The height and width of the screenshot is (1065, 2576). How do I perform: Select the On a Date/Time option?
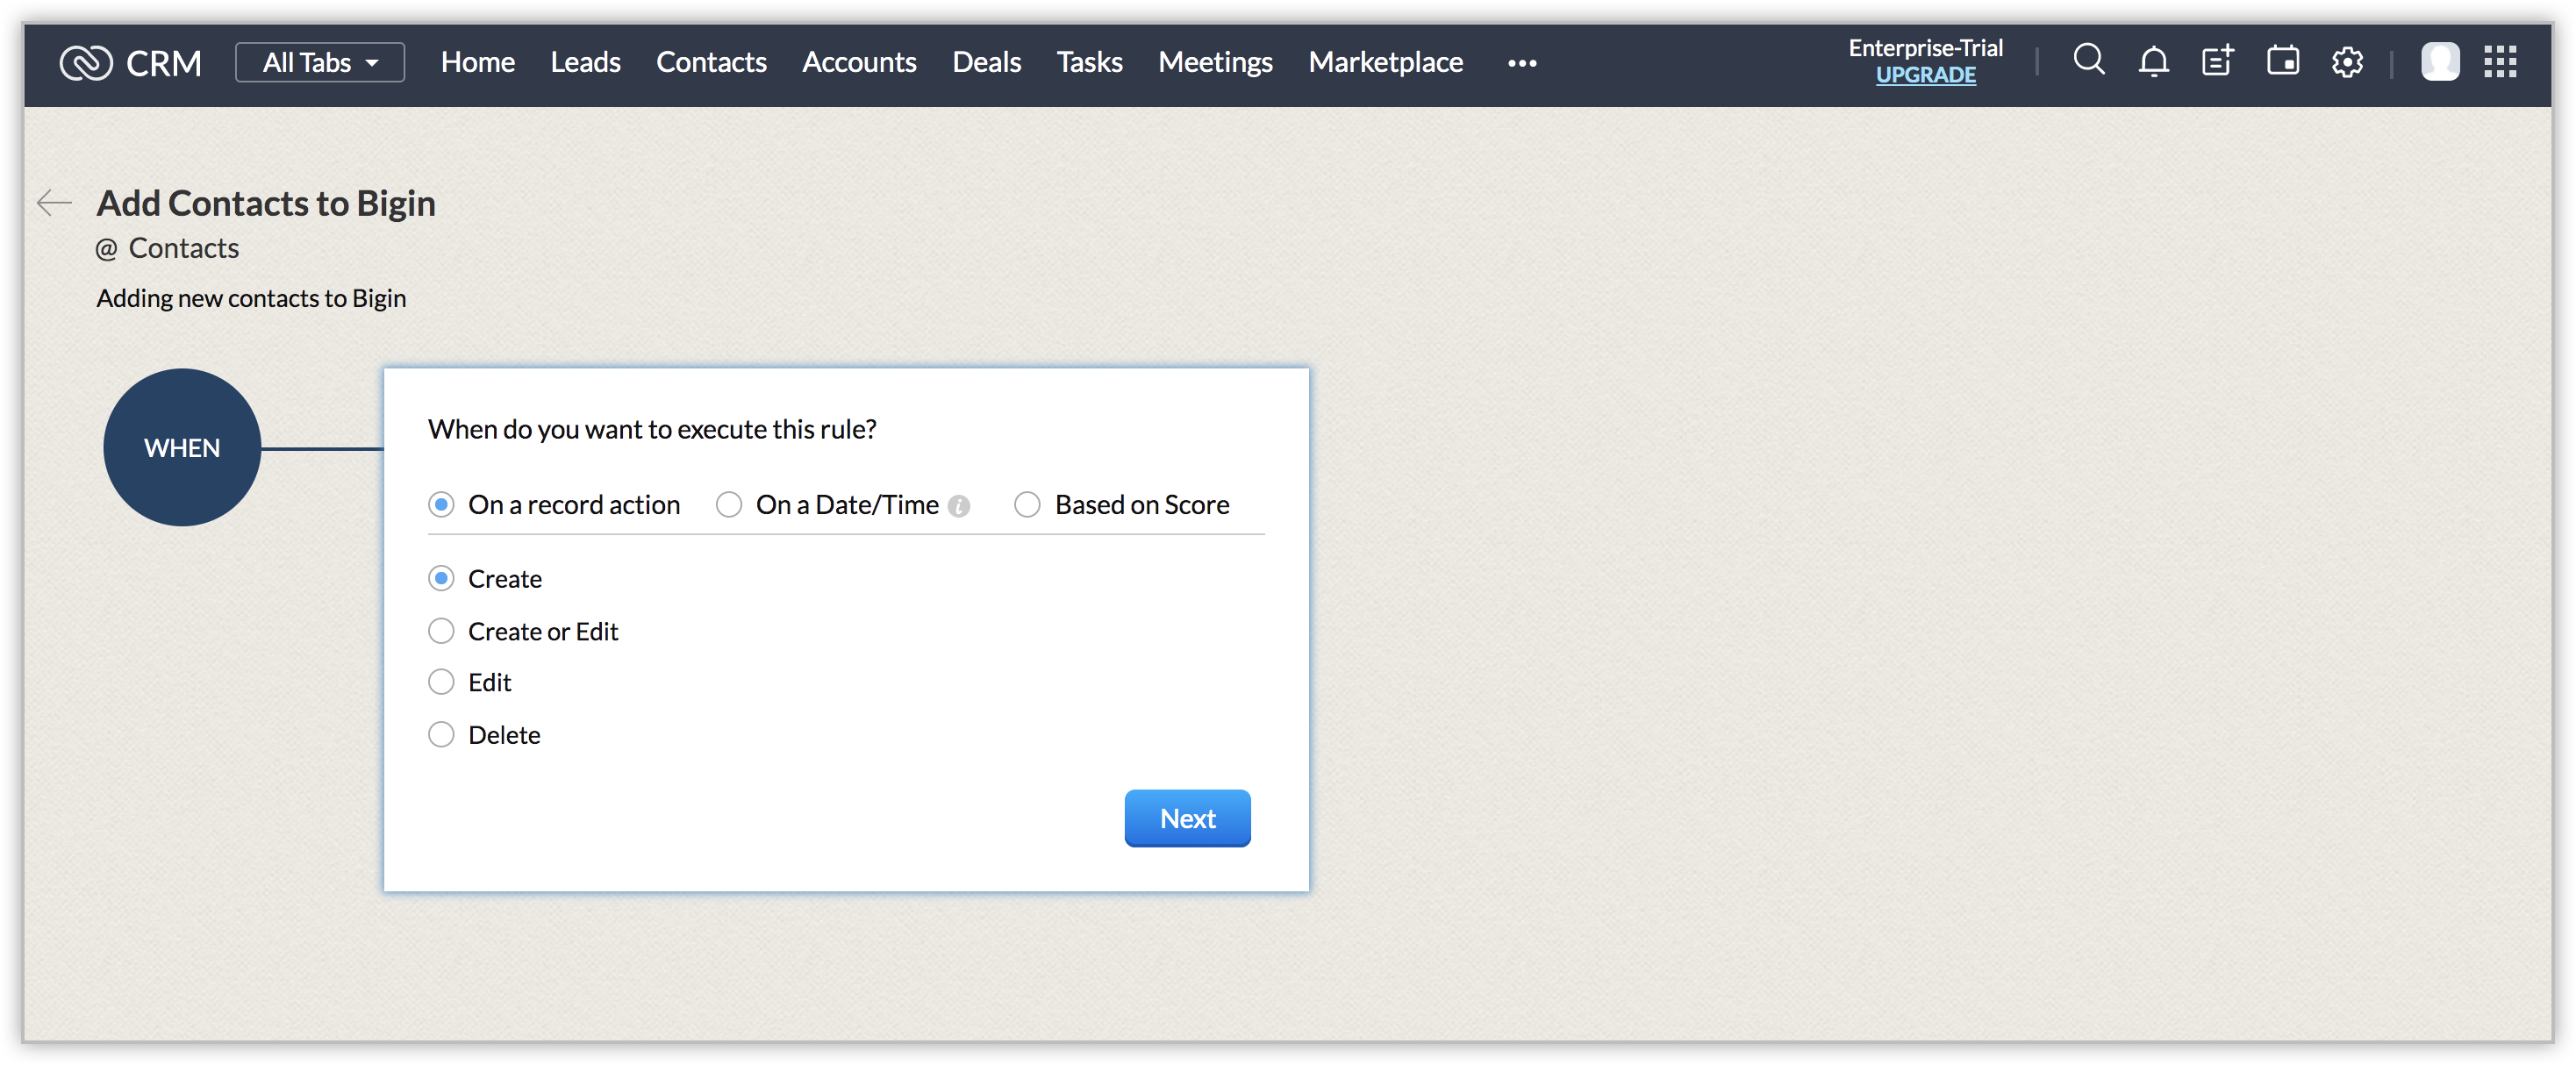(x=729, y=505)
